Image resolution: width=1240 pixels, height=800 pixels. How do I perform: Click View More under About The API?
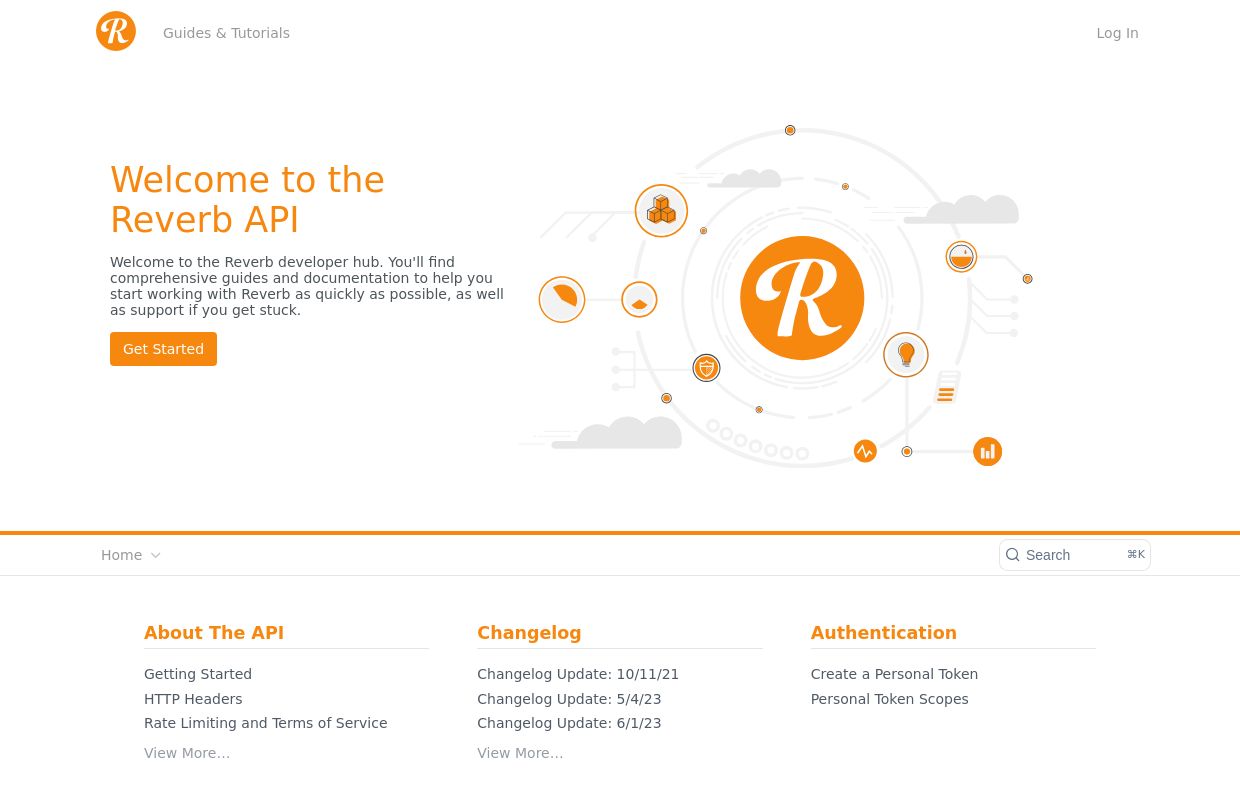187,753
